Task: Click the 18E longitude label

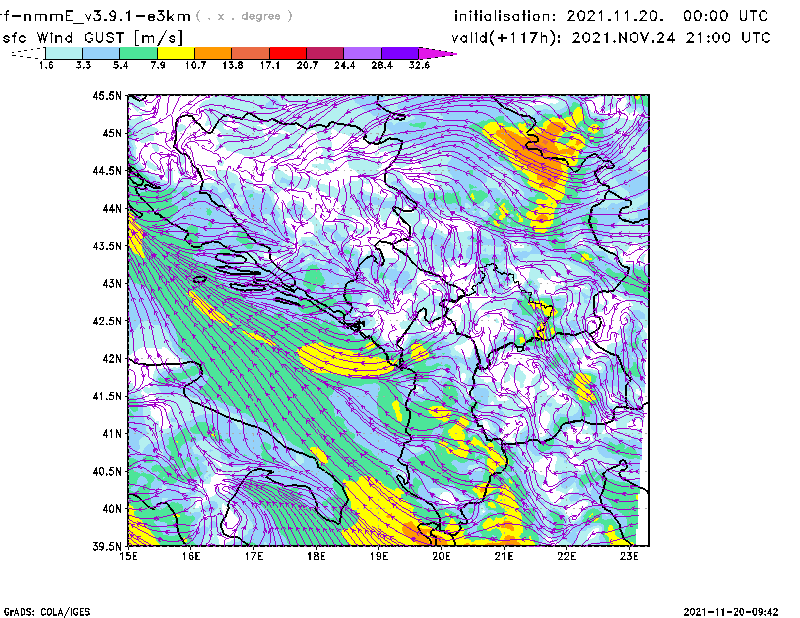Action: coord(316,556)
